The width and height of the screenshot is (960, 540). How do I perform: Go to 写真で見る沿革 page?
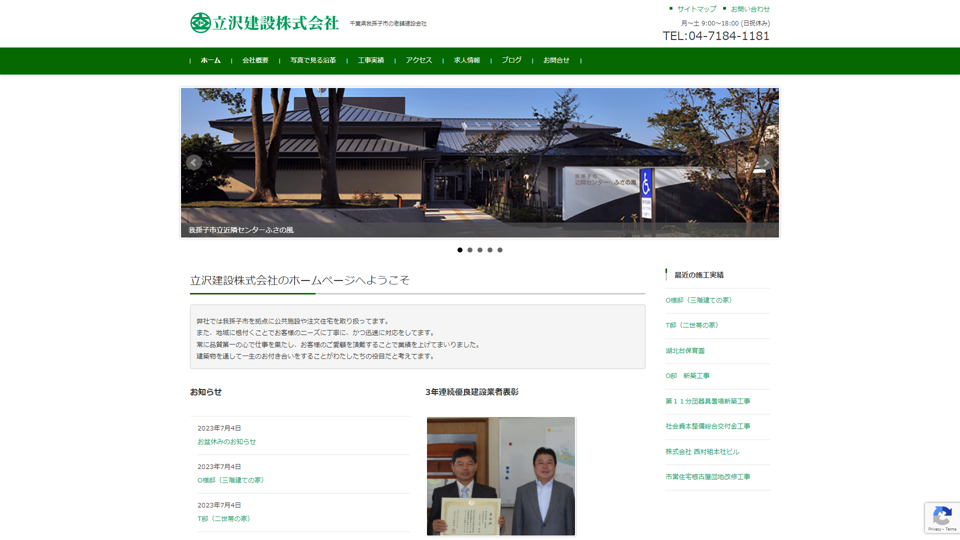click(313, 61)
